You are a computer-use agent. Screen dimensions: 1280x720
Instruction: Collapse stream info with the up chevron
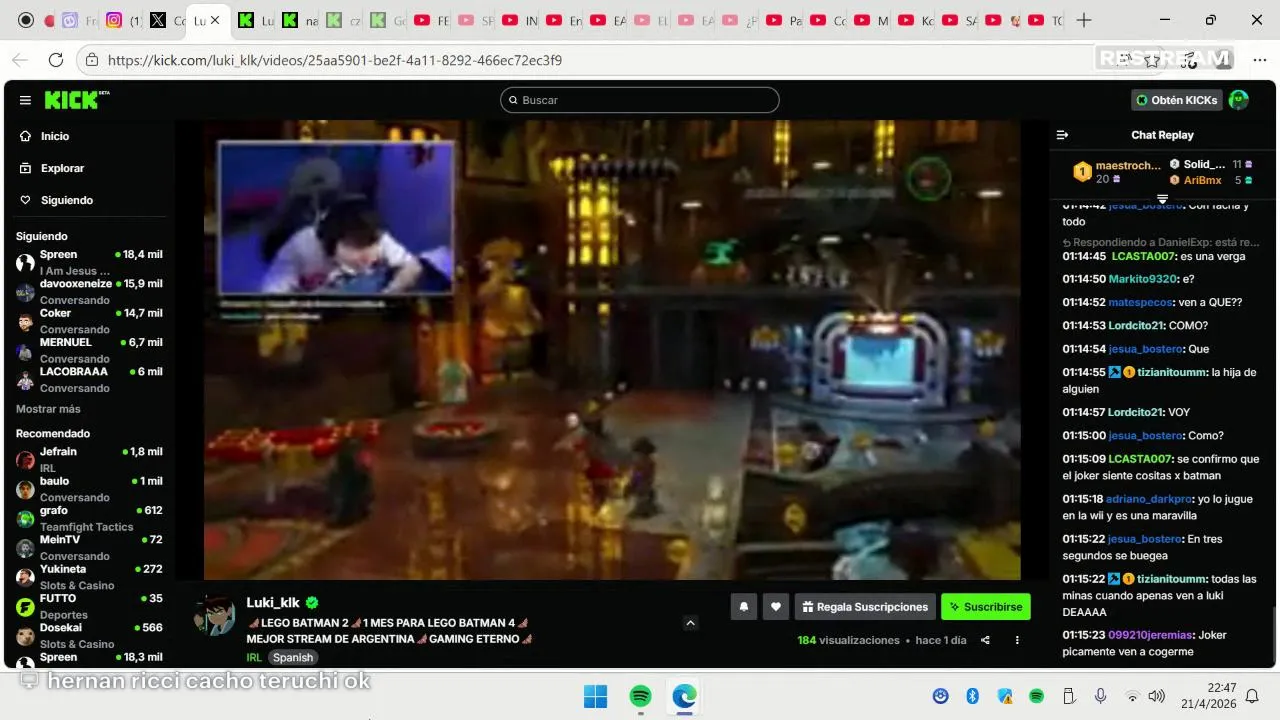click(690, 623)
